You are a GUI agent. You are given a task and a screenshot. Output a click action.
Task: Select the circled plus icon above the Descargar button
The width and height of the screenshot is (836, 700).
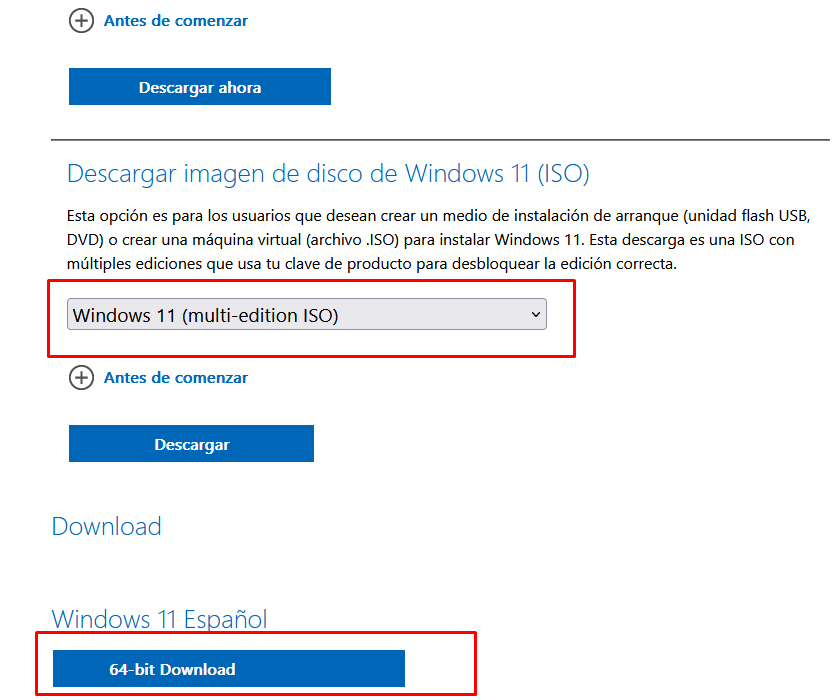pyautogui.click(x=81, y=378)
